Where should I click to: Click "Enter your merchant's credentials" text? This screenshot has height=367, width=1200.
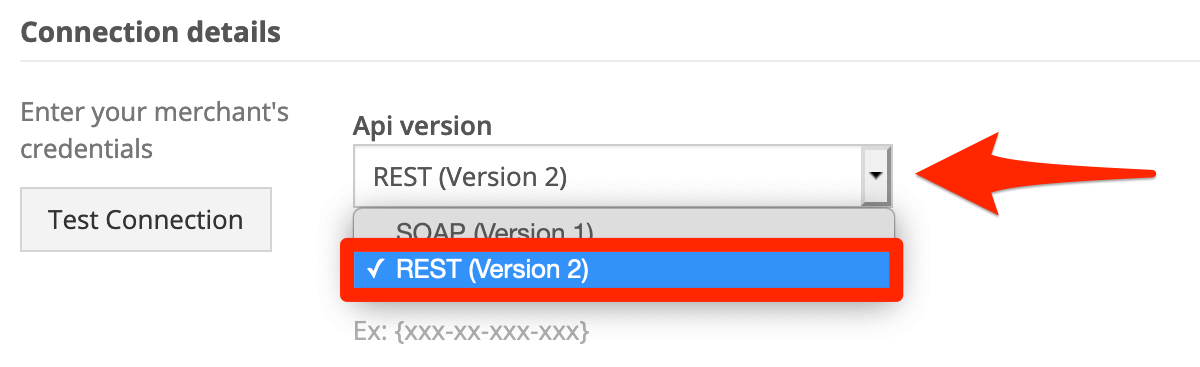click(155, 130)
